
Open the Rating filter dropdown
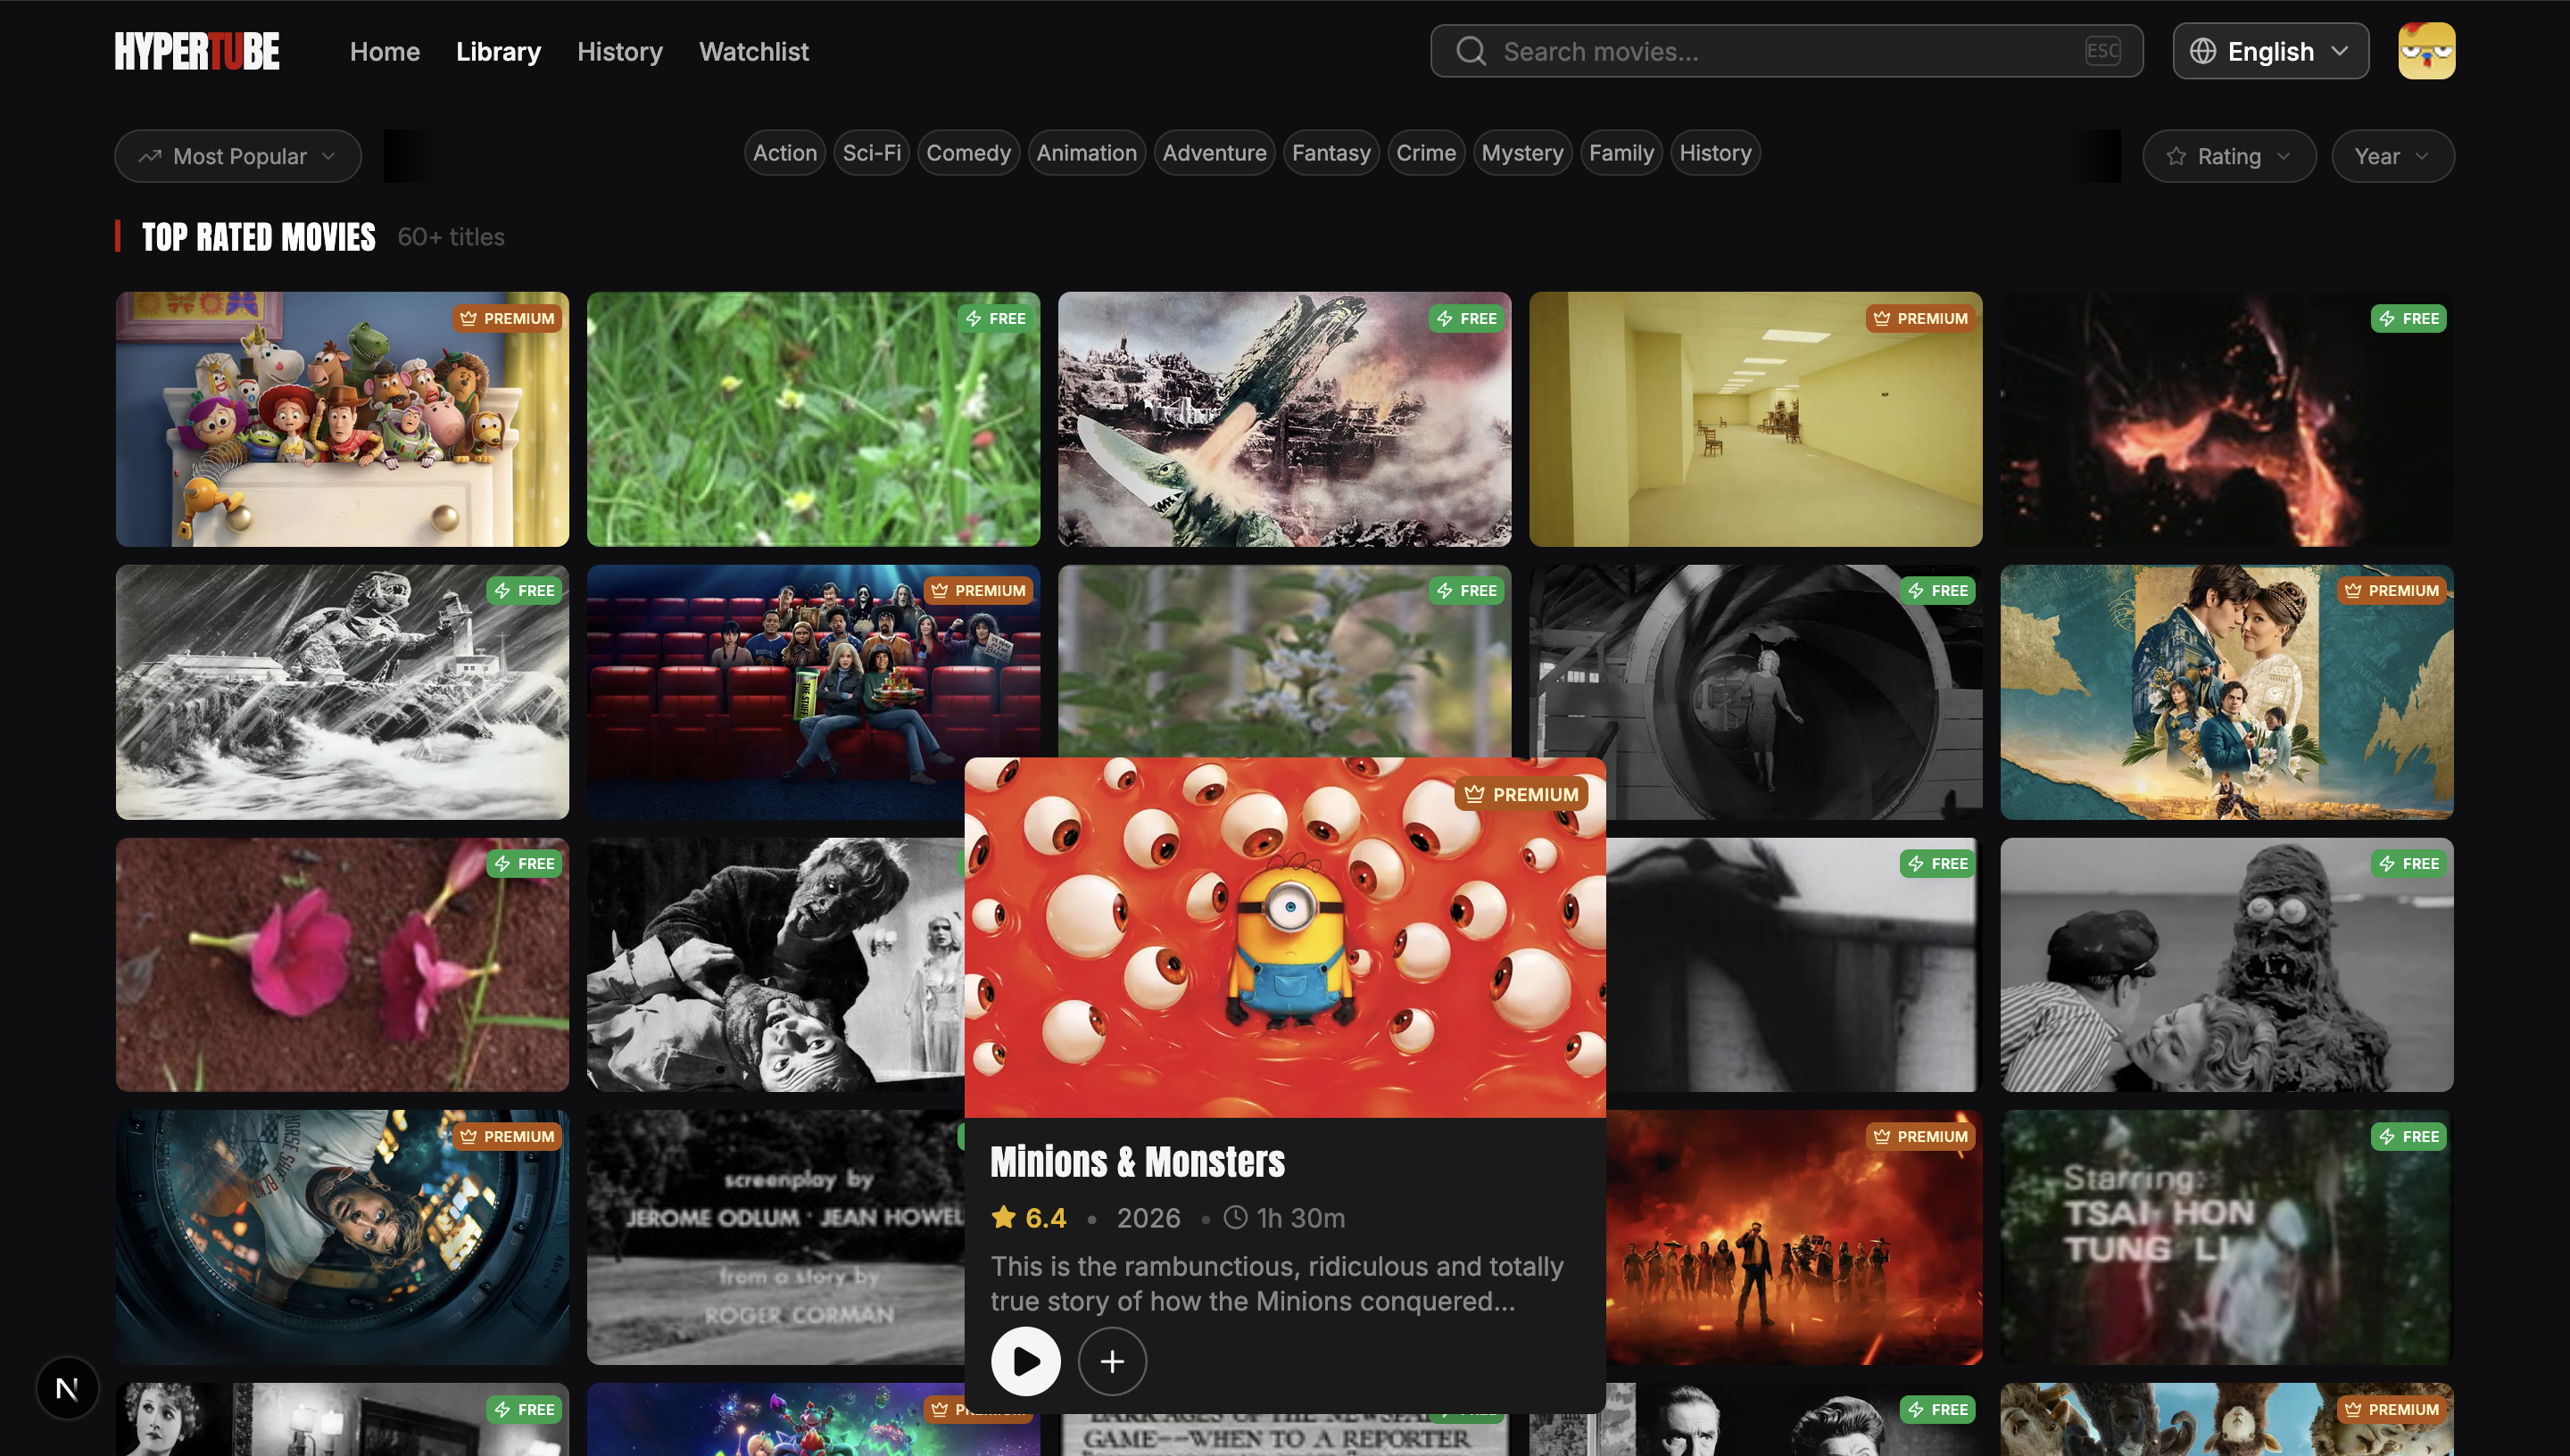click(2229, 156)
